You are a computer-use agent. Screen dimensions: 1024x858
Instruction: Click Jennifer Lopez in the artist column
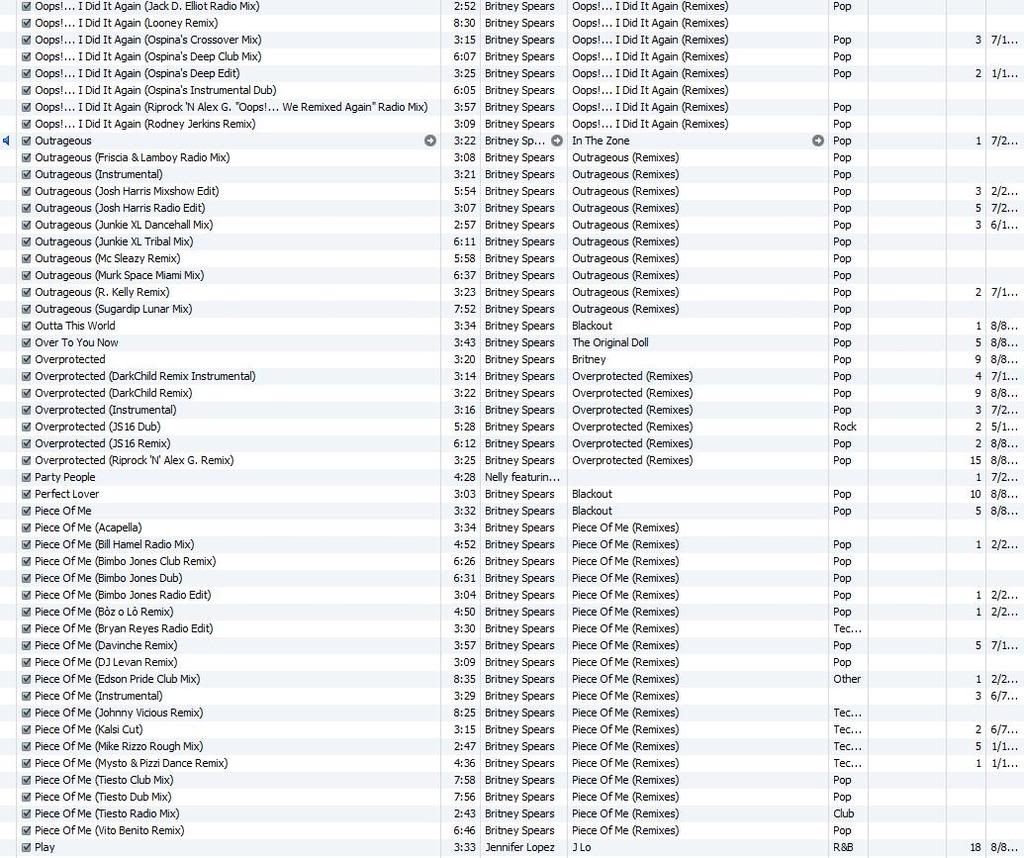pos(519,847)
